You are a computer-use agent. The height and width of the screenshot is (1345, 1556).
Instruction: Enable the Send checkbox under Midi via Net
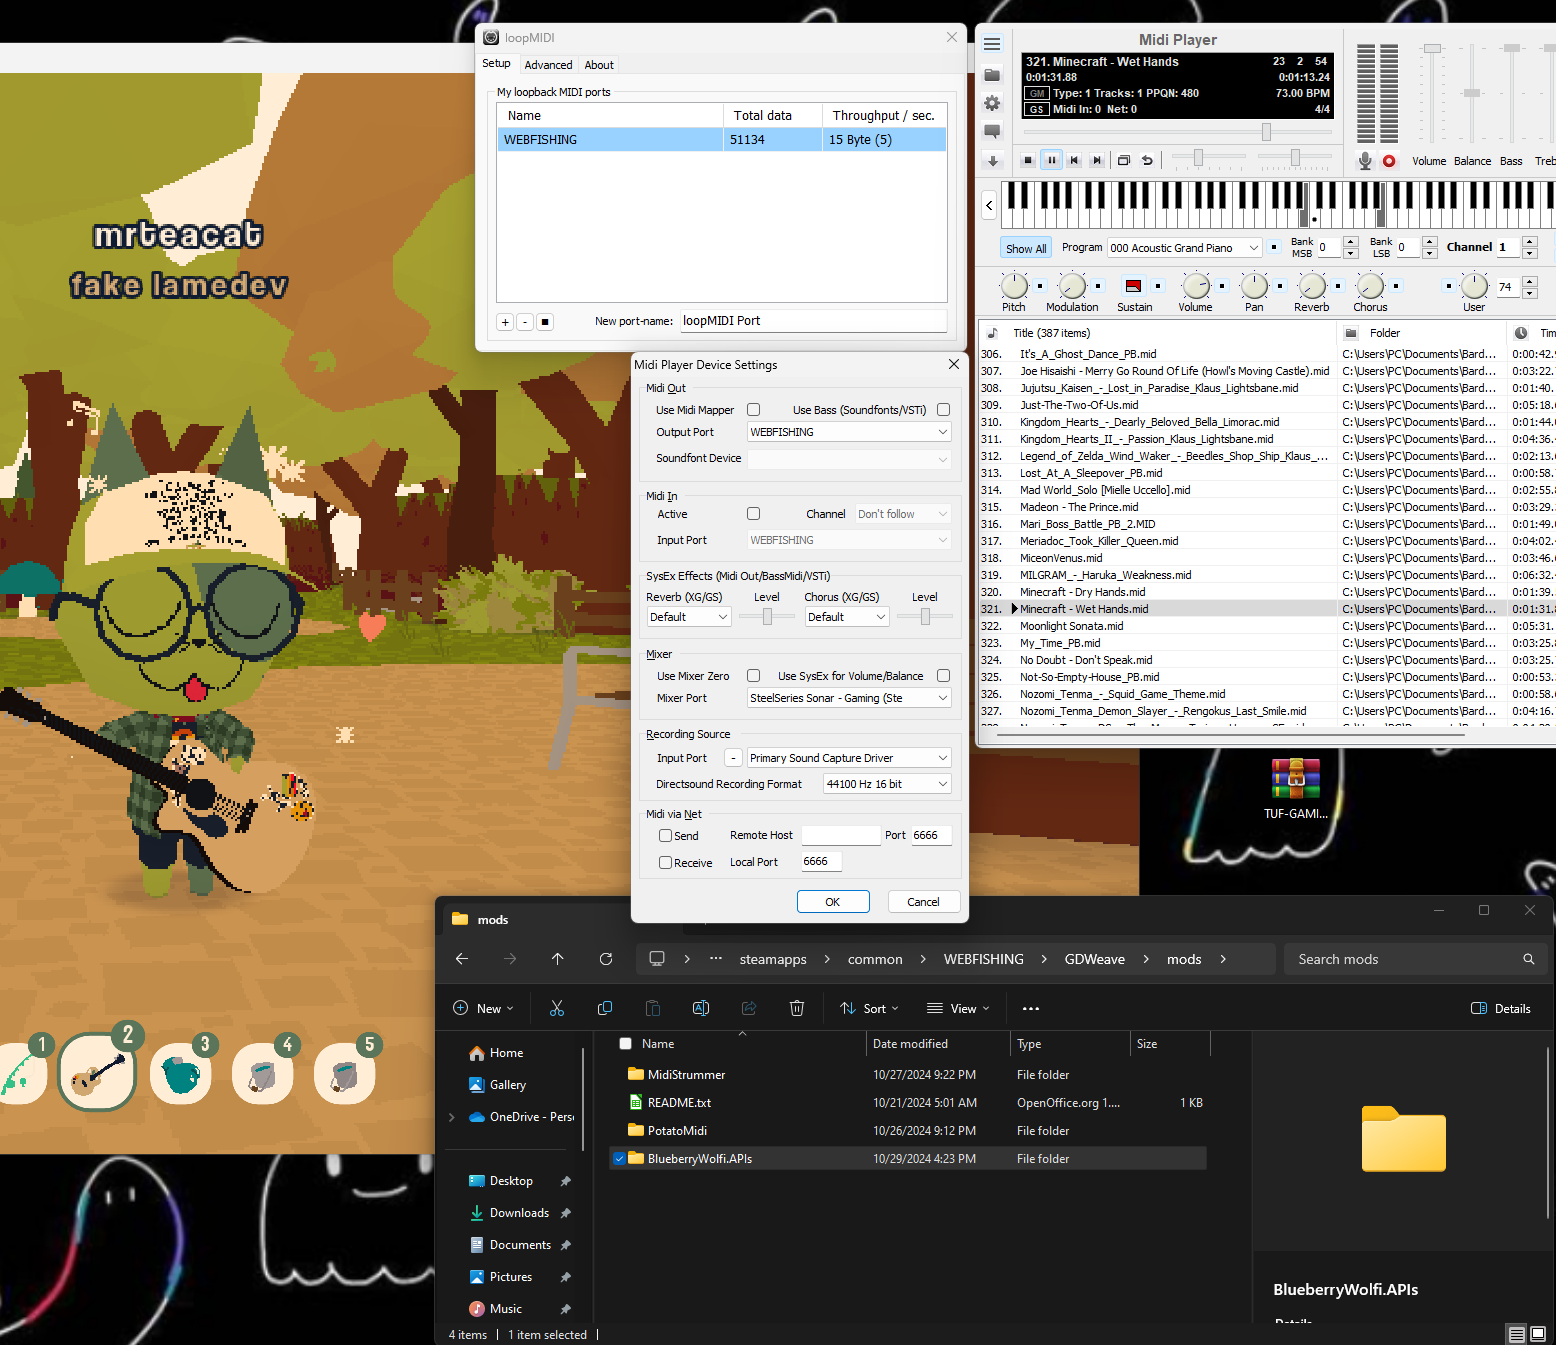point(665,836)
